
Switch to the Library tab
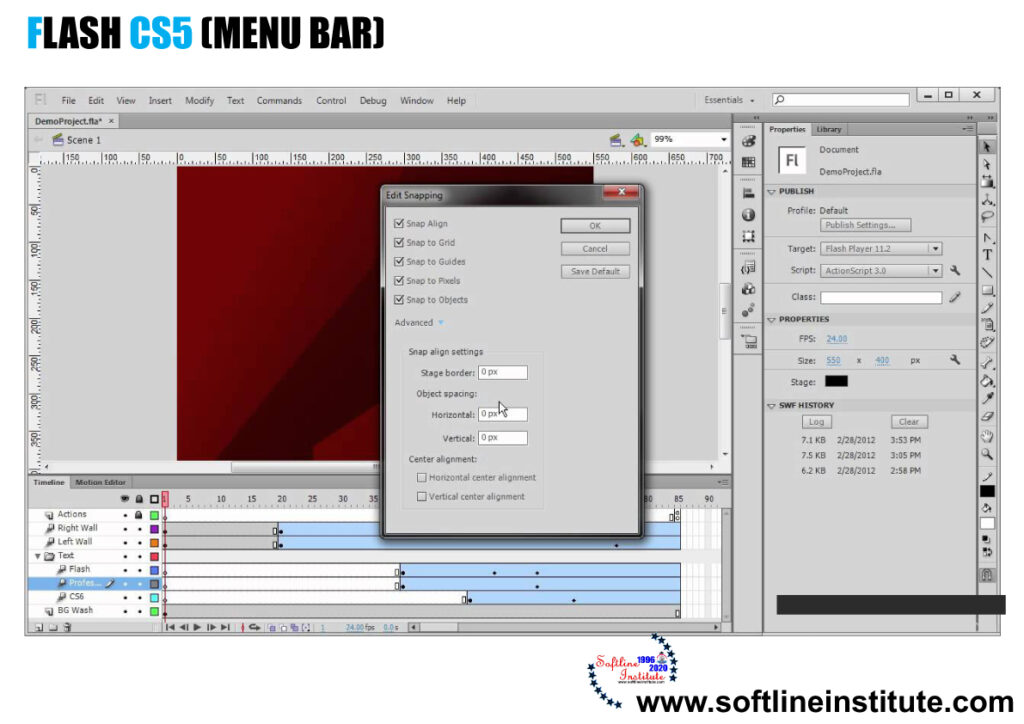[830, 128]
